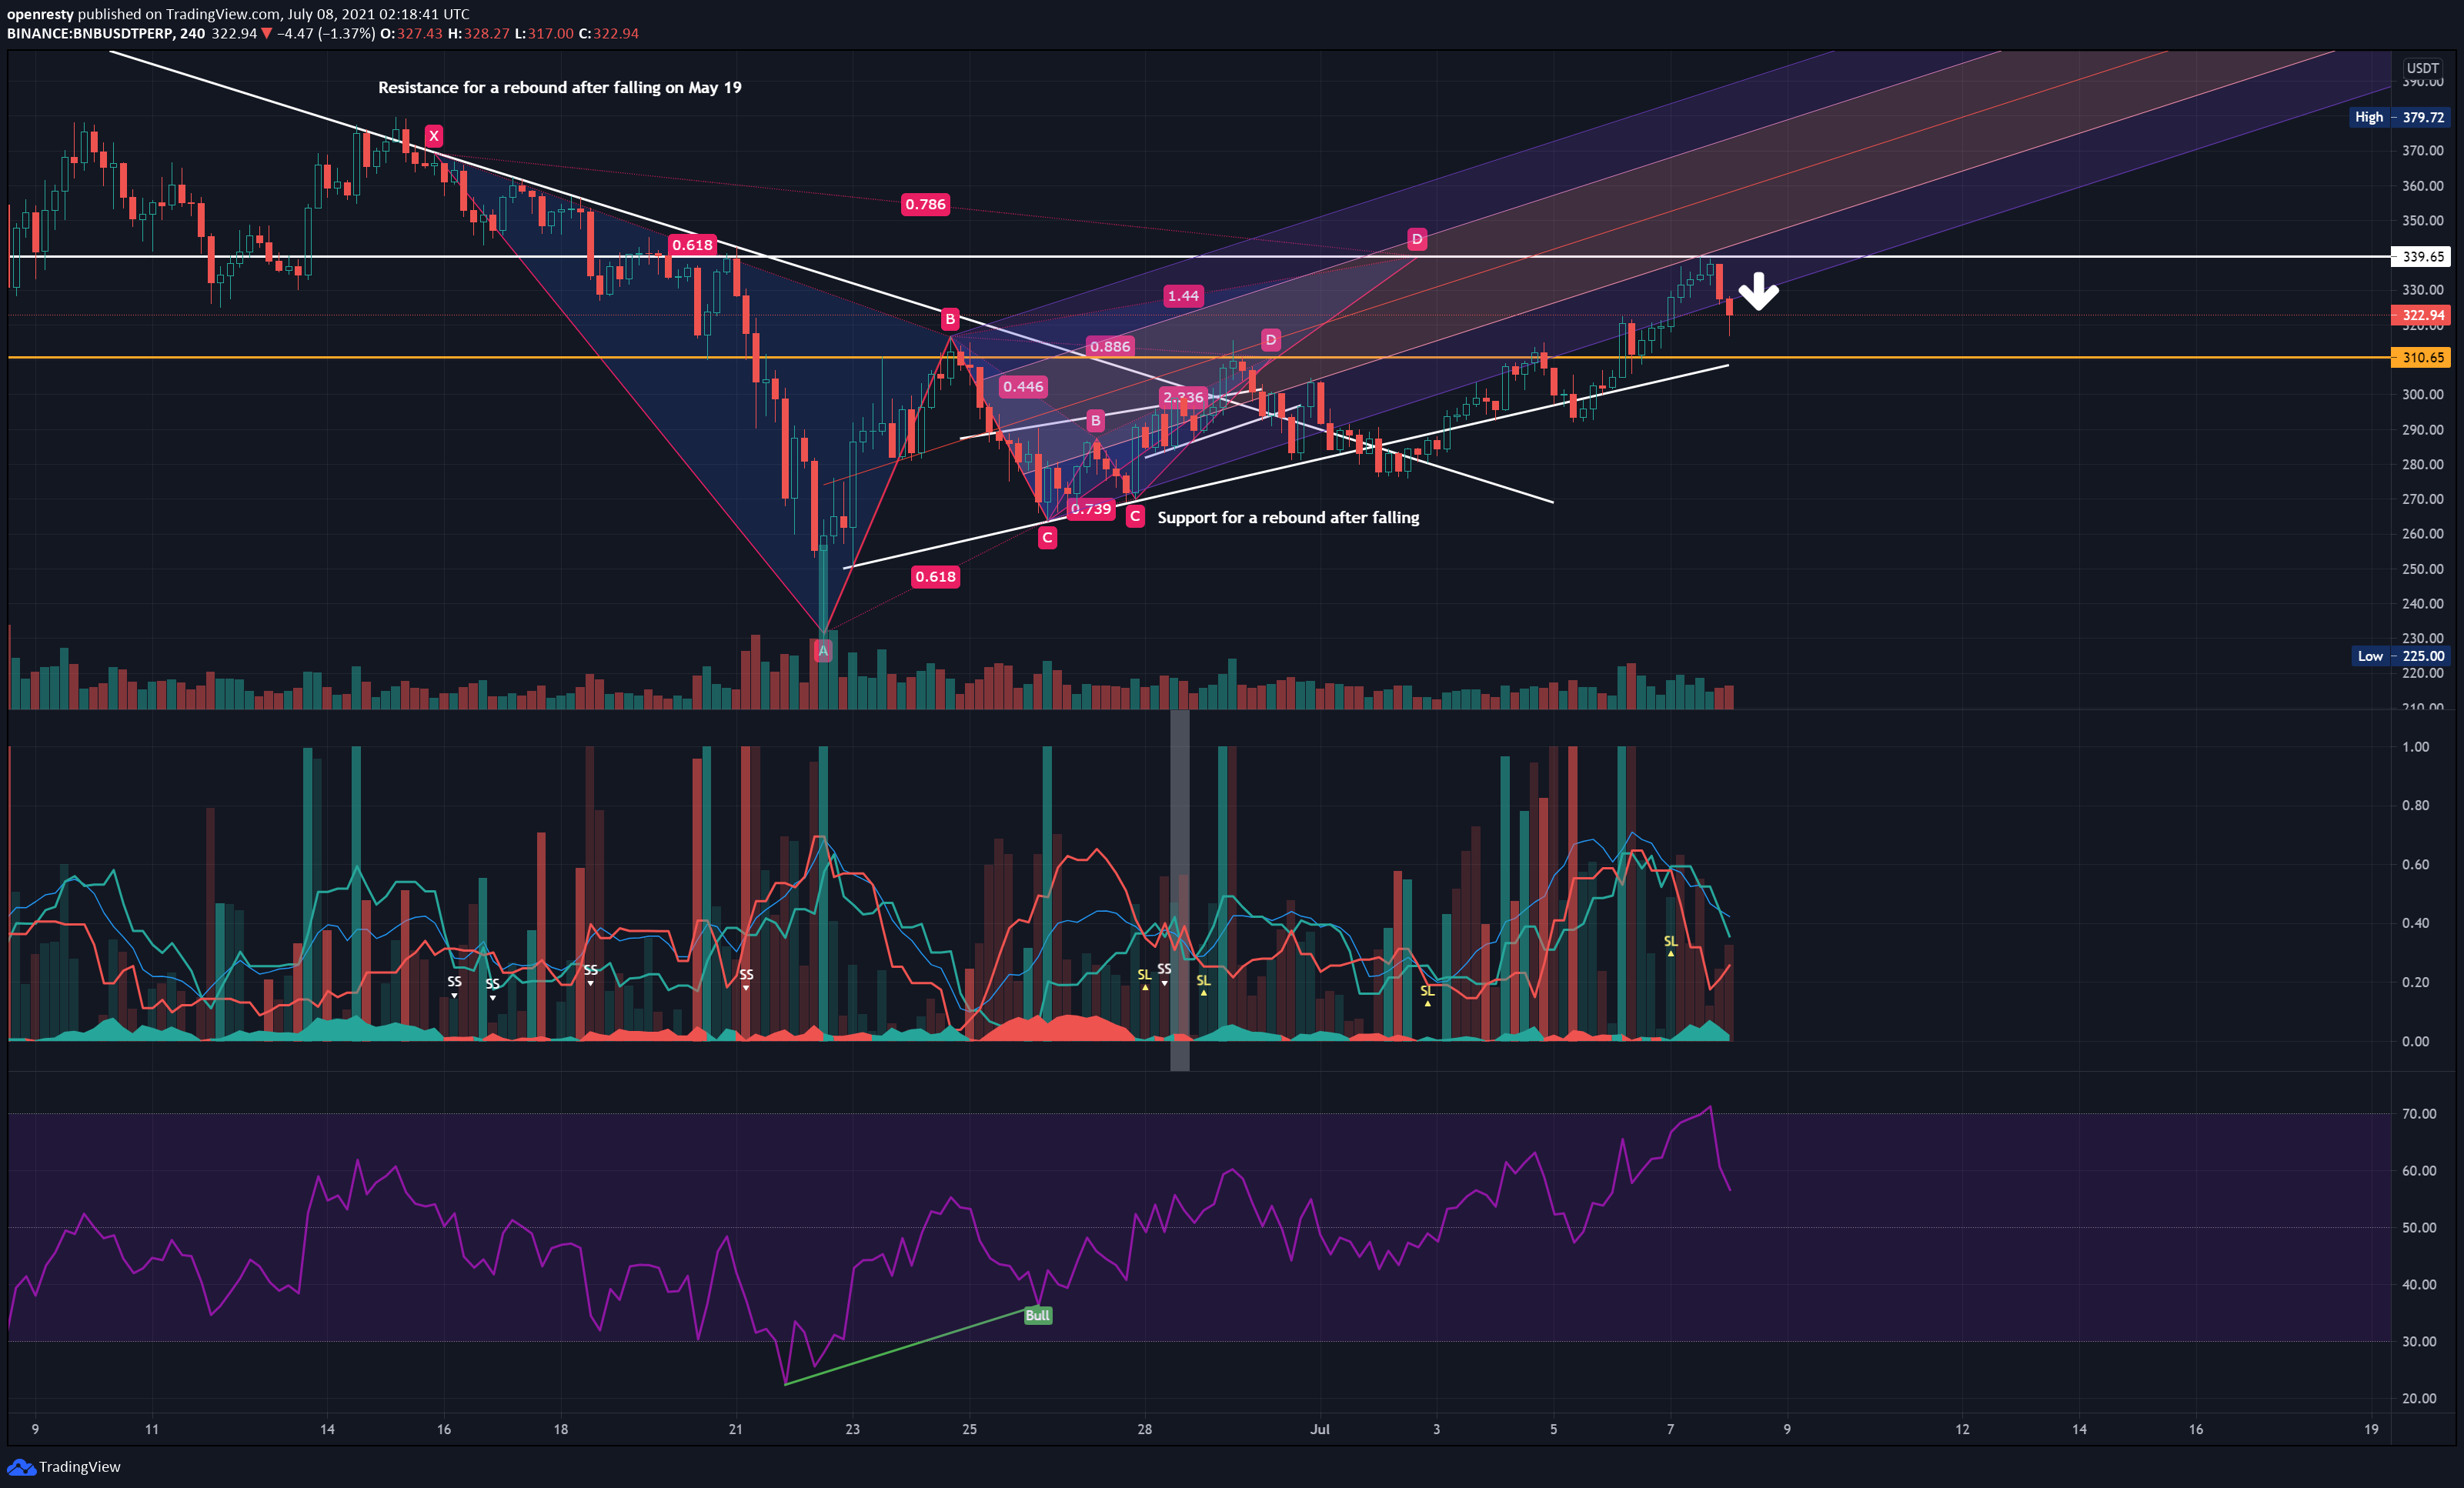Open the USDT currency label on price axis
2464x1488 pixels.
click(x=2422, y=68)
